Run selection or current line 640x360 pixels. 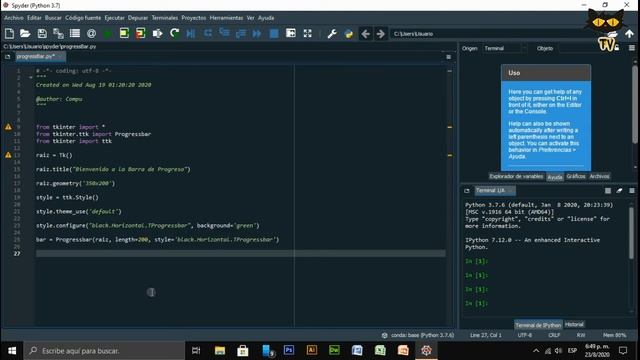[157, 33]
